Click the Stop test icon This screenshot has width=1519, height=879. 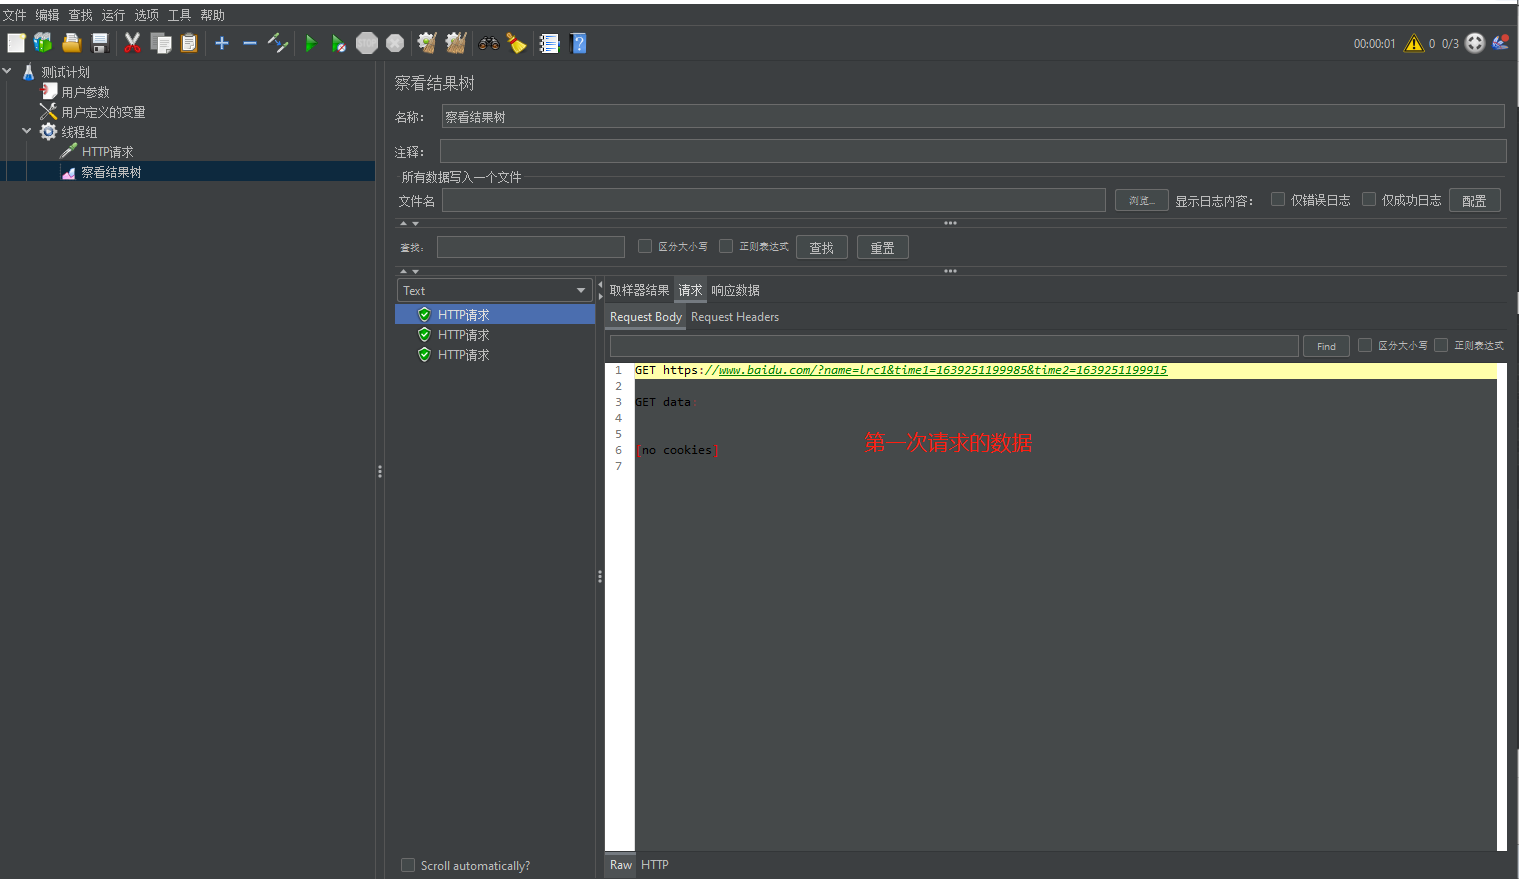click(x=367, y=43)
